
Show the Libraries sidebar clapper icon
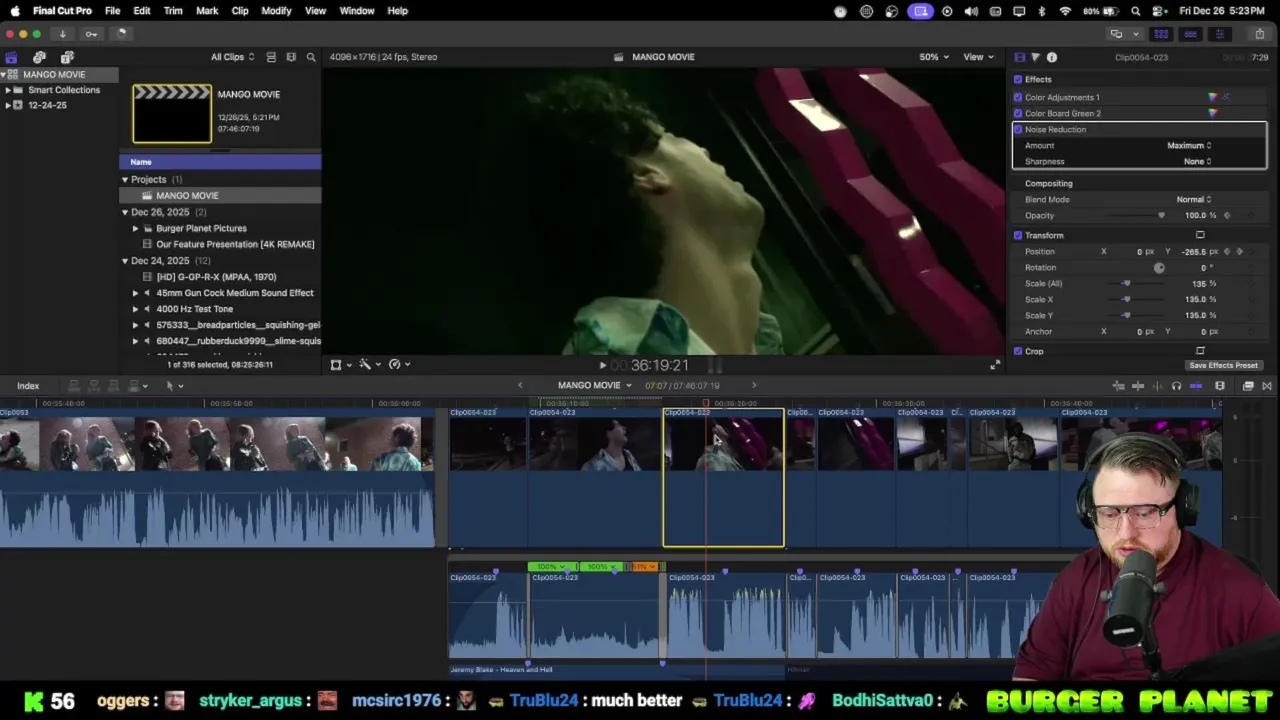pos(11,57)
